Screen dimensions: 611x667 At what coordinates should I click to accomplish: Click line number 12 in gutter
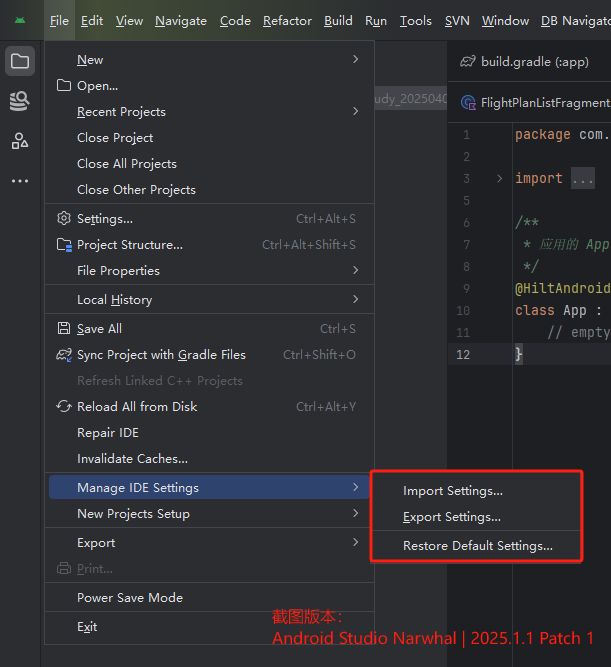tap(463, 354)
